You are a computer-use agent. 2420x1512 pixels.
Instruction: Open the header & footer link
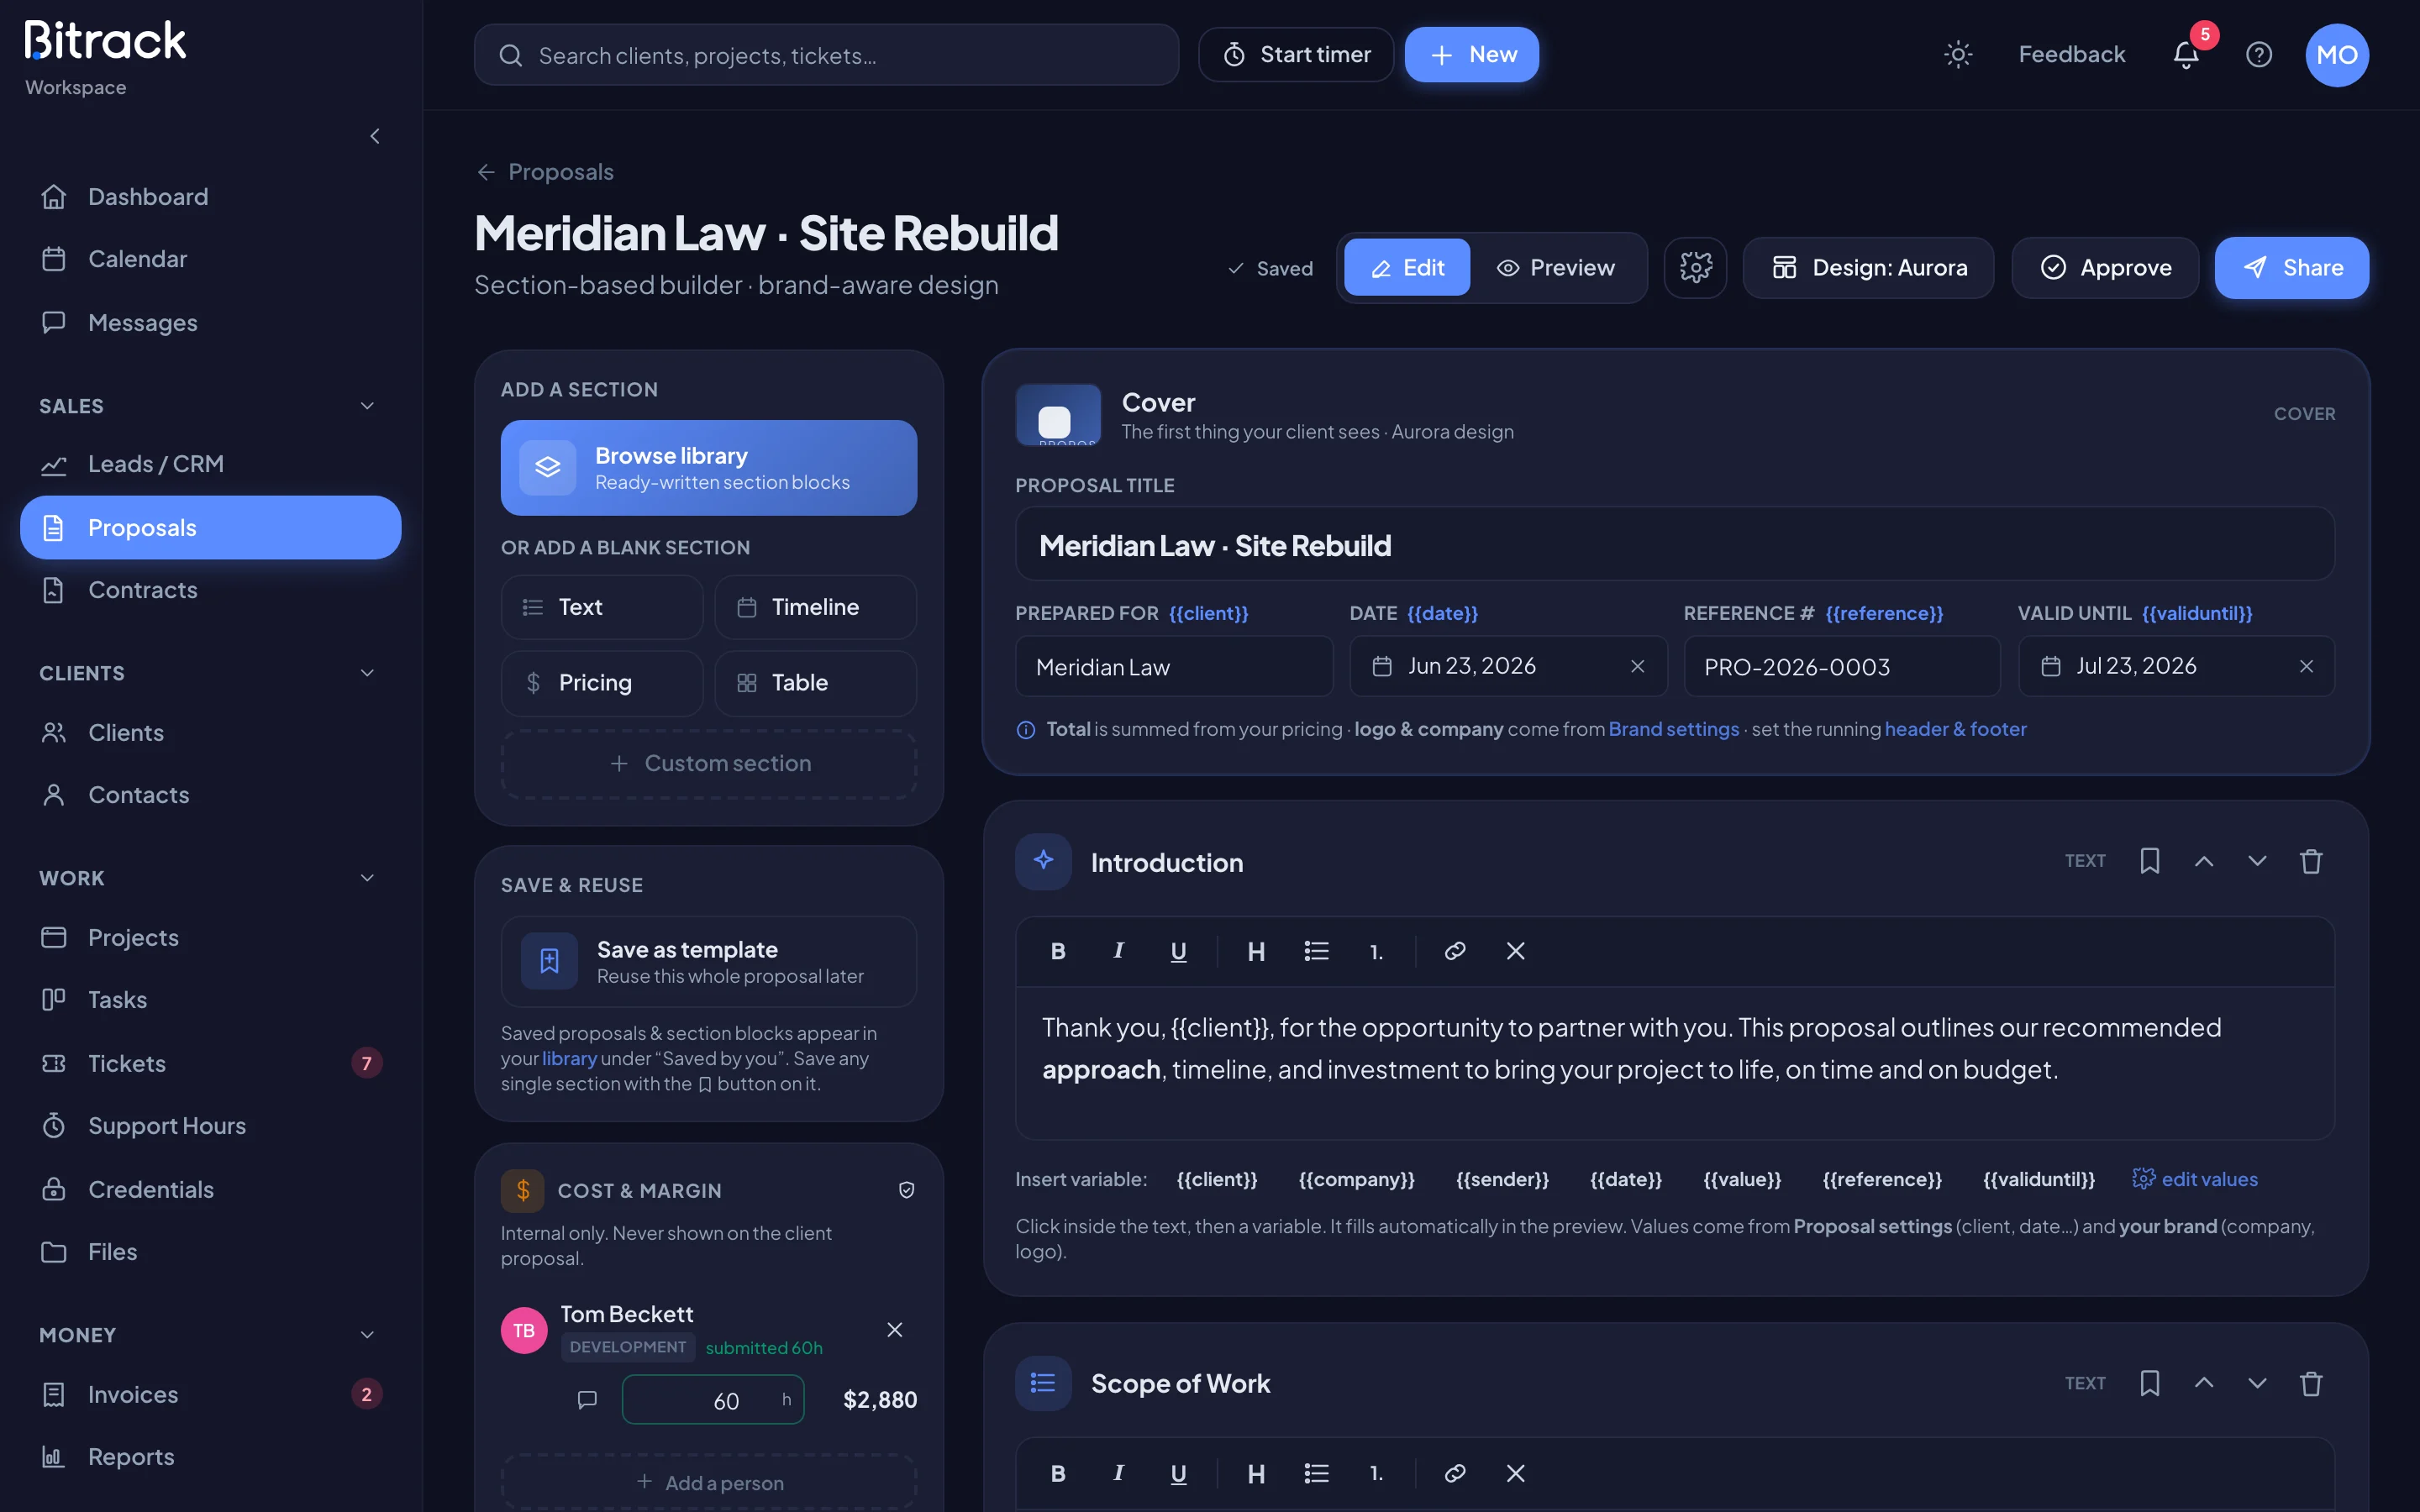pyautogui.click(x=1955, y=729)
